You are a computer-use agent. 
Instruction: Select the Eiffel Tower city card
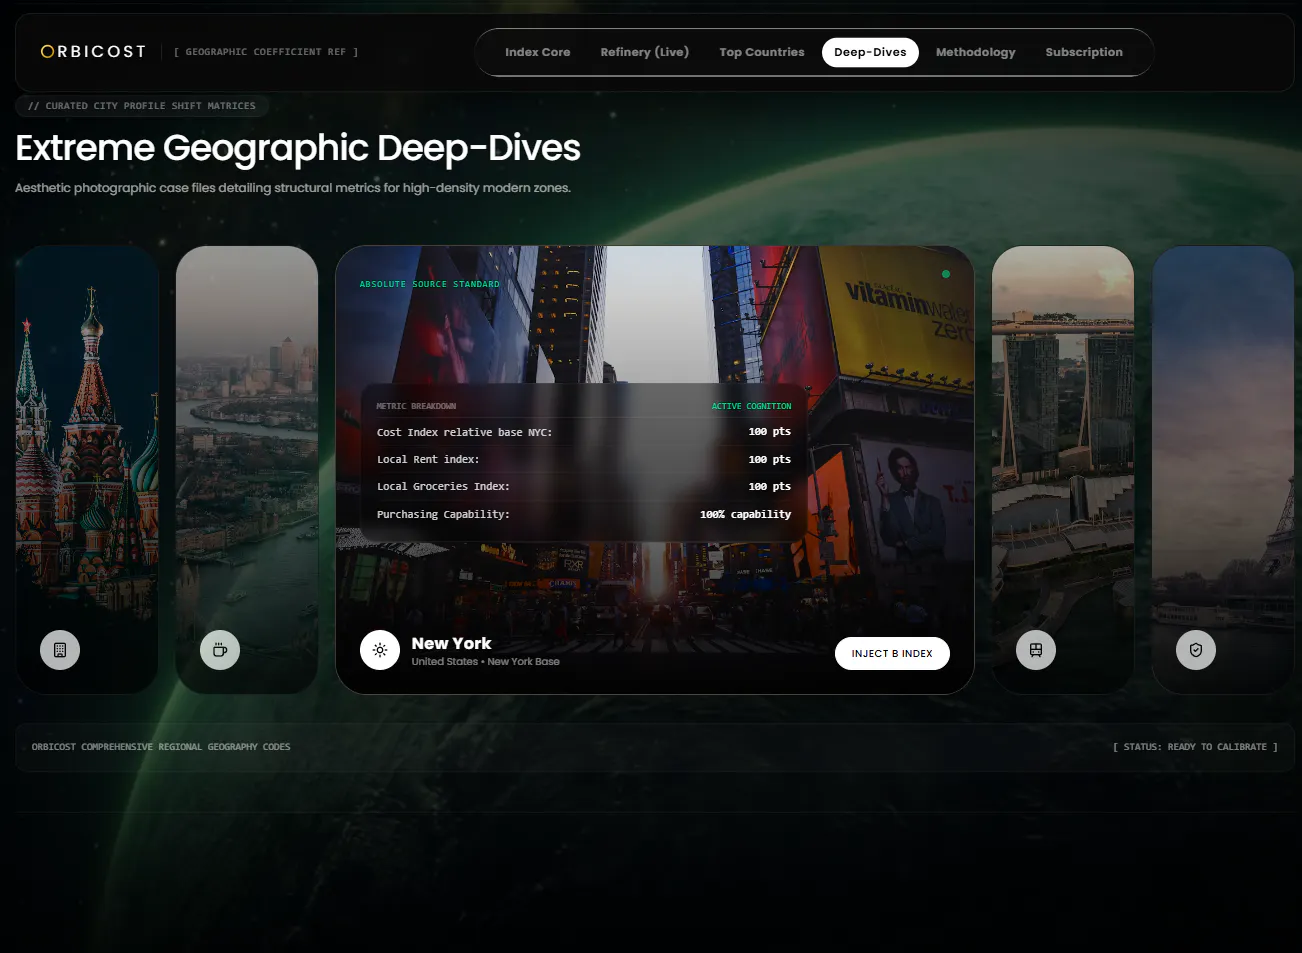point(1223,470)
